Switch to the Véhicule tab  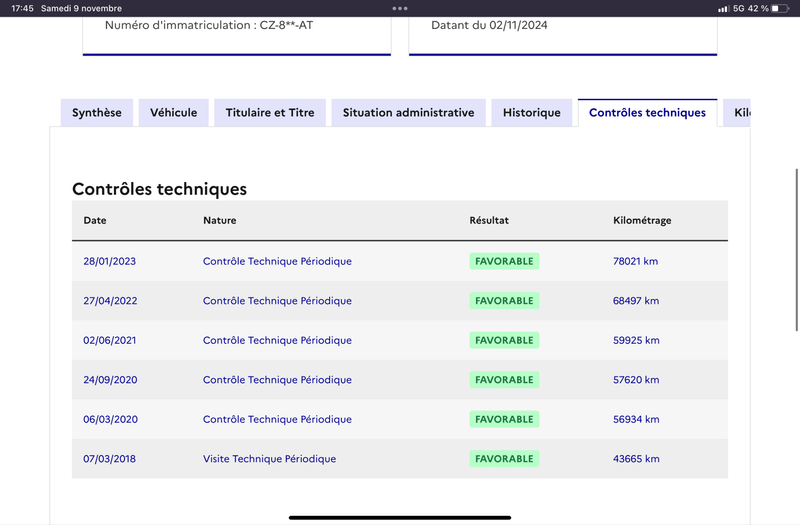173,113
